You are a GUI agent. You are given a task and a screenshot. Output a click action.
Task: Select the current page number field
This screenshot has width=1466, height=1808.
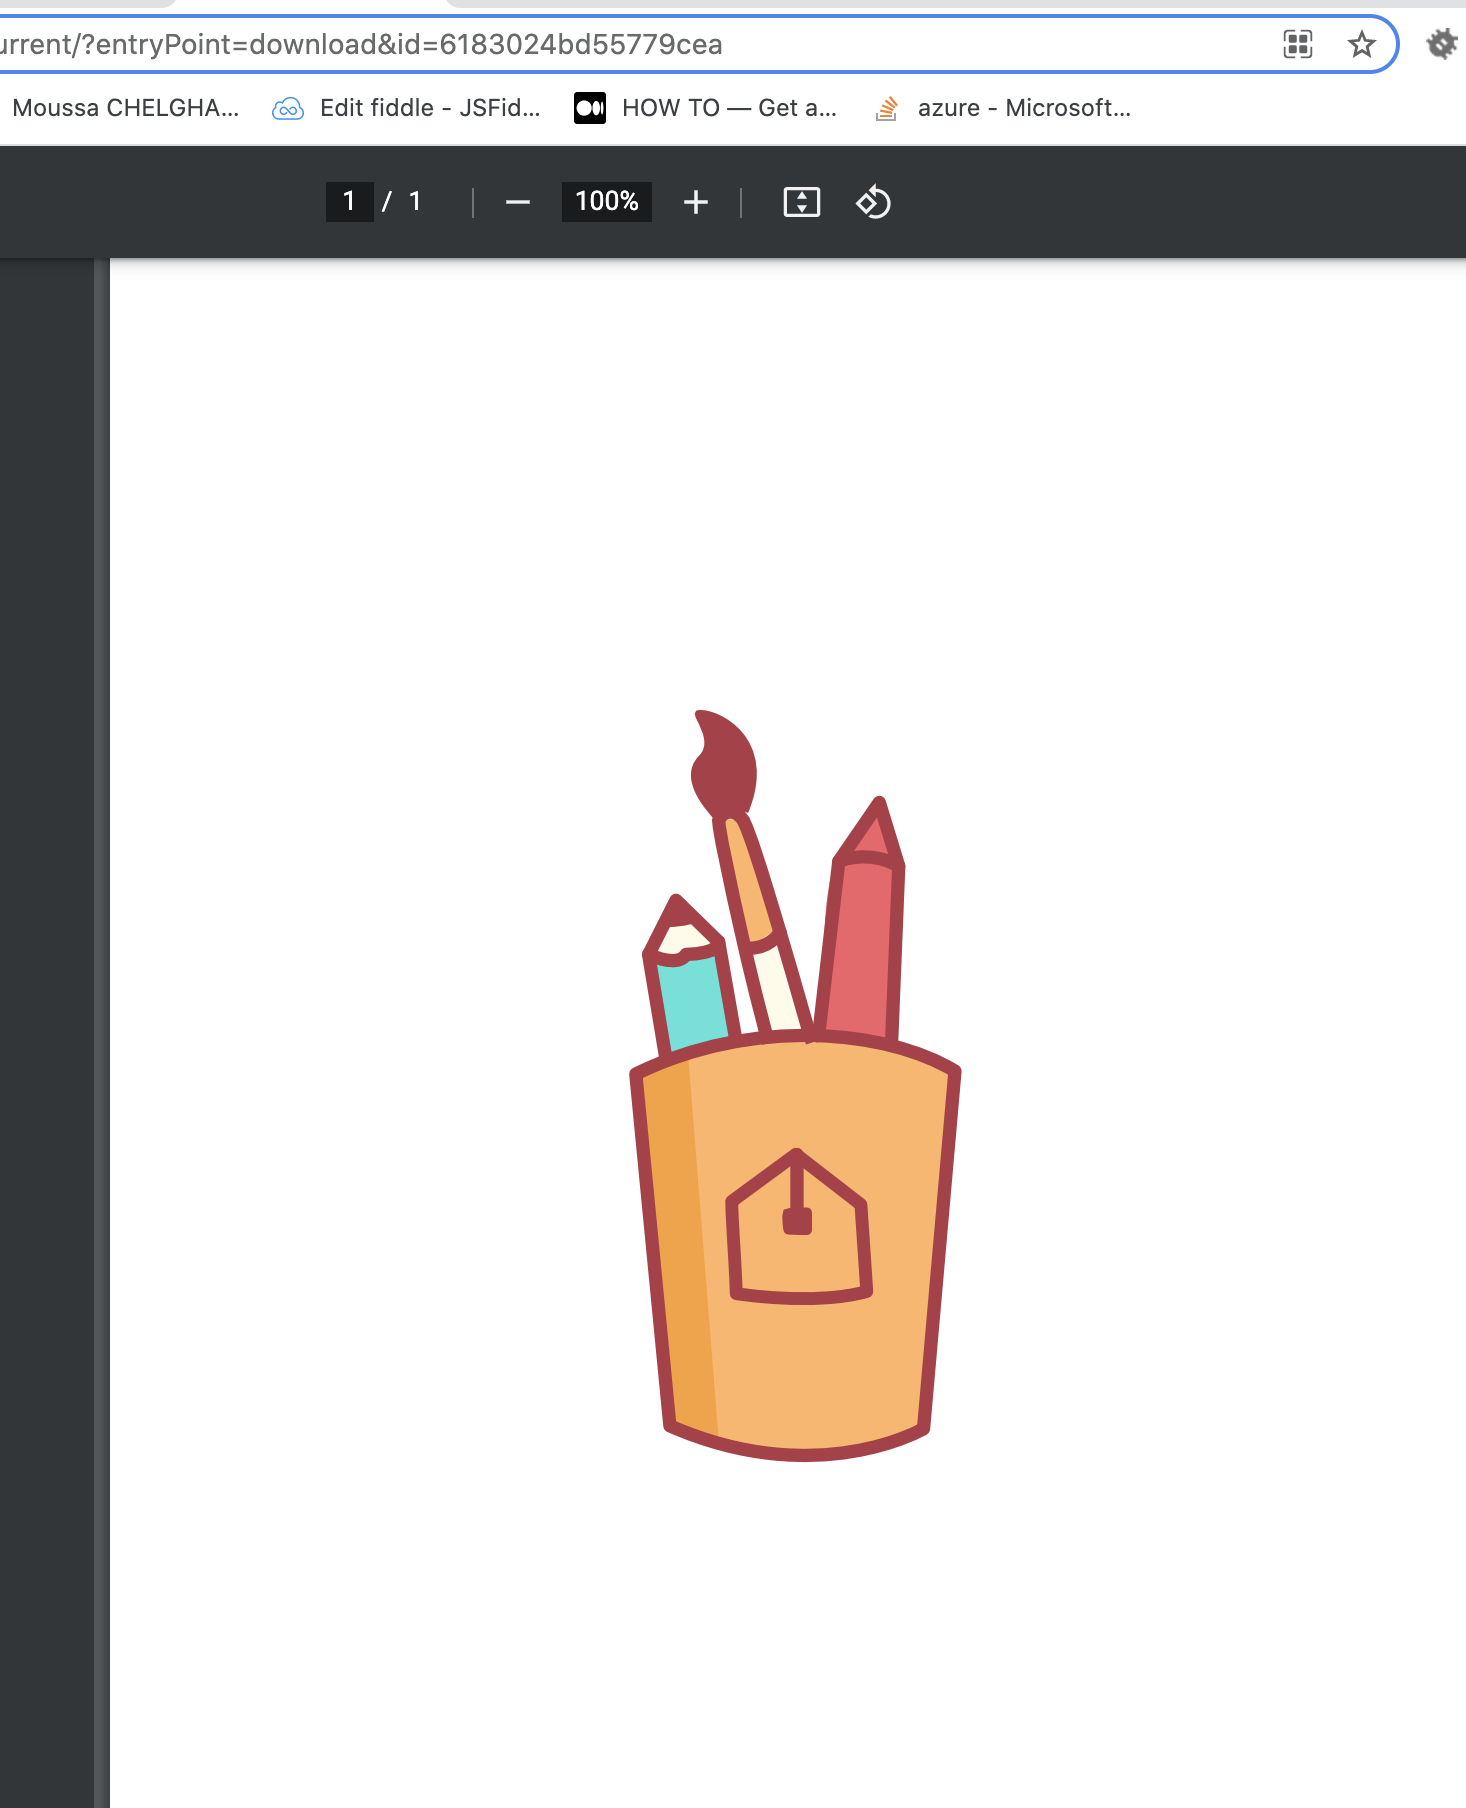point(349,202)
